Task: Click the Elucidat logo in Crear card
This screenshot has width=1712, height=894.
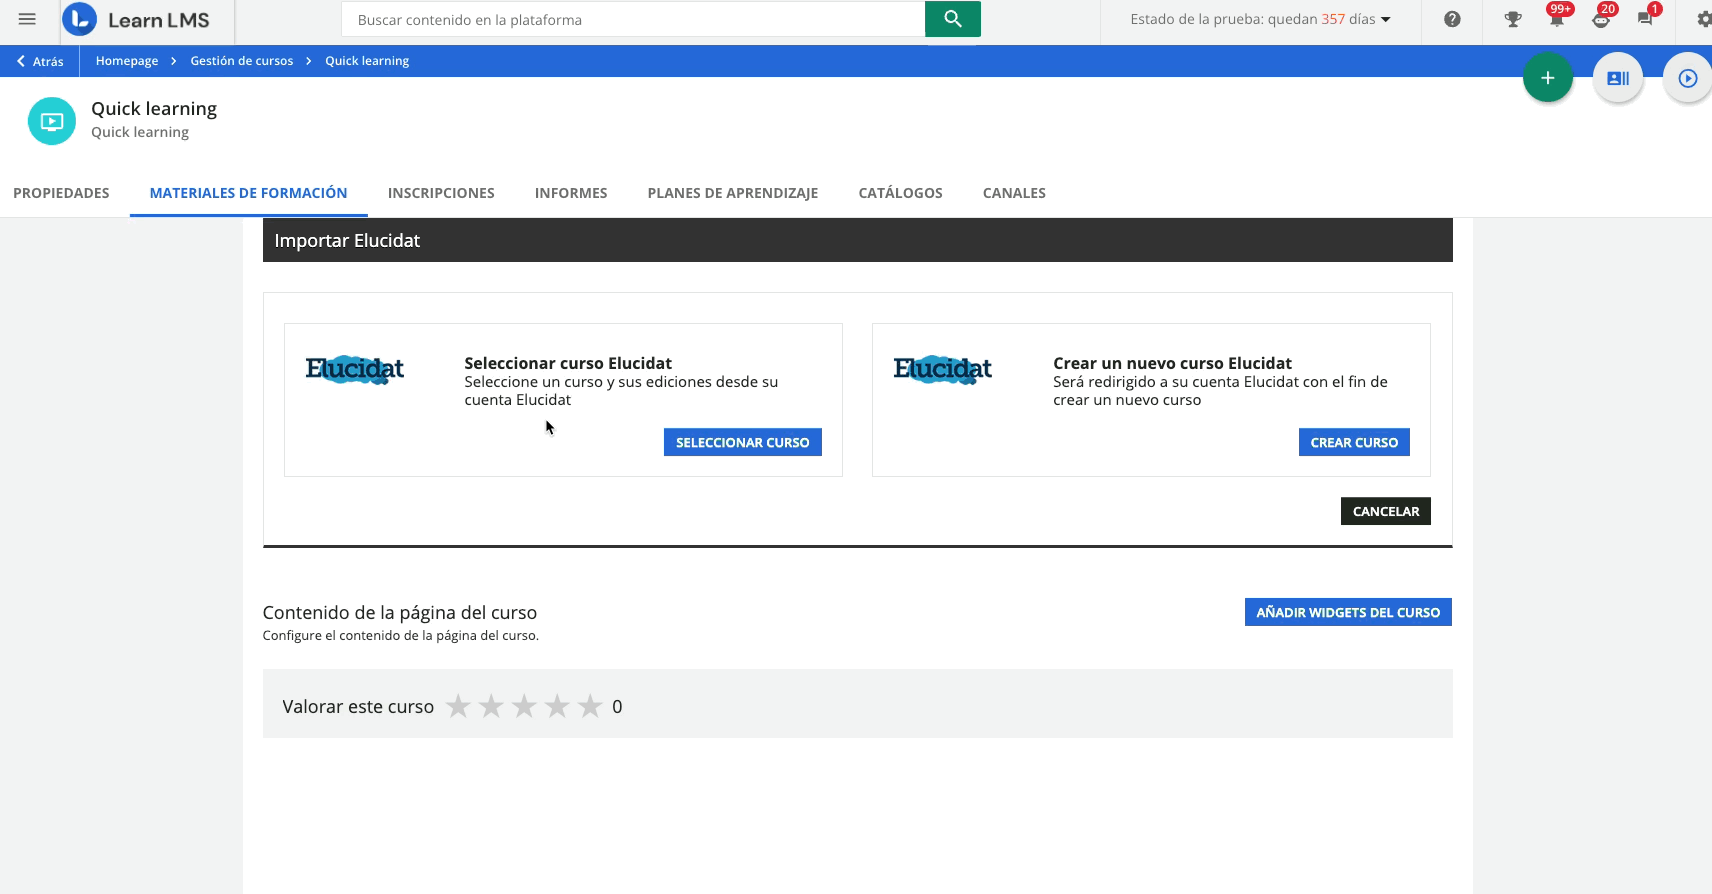Action: [943, 370]
